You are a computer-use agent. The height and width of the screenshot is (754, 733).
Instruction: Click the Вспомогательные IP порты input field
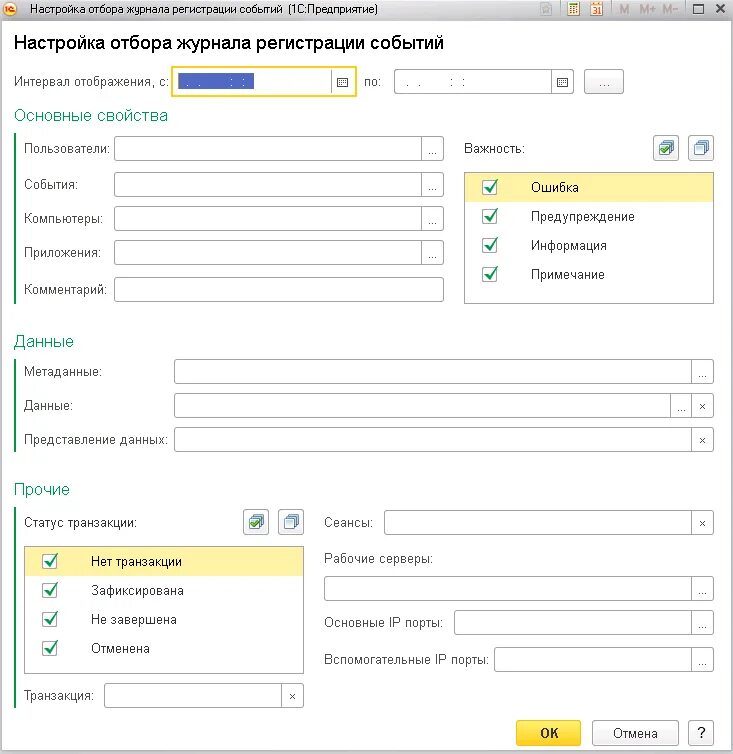(593, 660)
